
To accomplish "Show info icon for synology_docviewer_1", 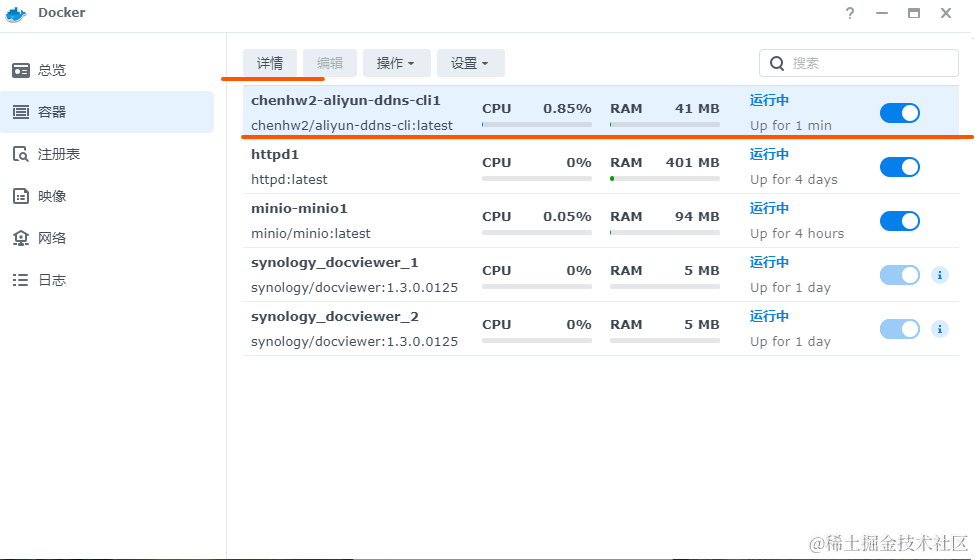I will tap(940, 275).
